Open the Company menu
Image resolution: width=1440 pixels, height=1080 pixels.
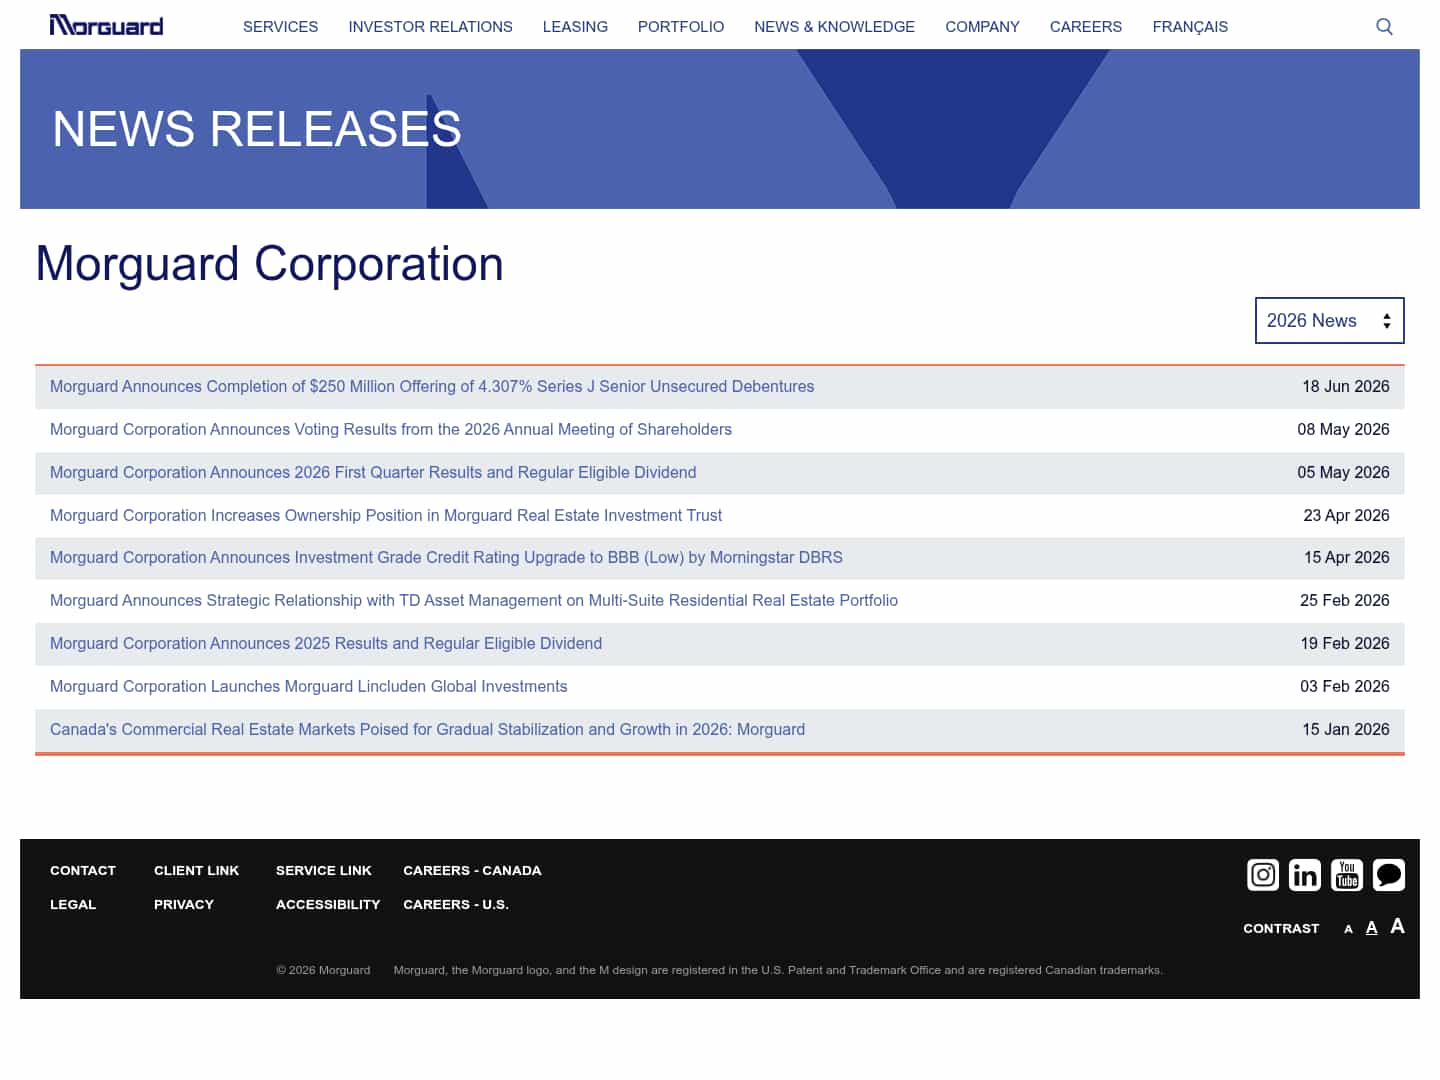click(x=982, y=27)
